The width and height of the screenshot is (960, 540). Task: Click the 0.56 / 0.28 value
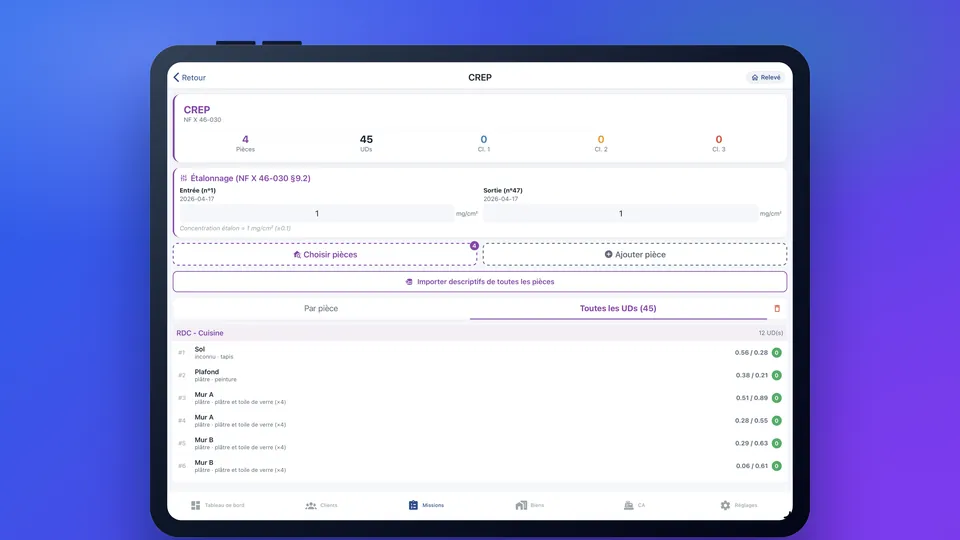coord(751,353)
